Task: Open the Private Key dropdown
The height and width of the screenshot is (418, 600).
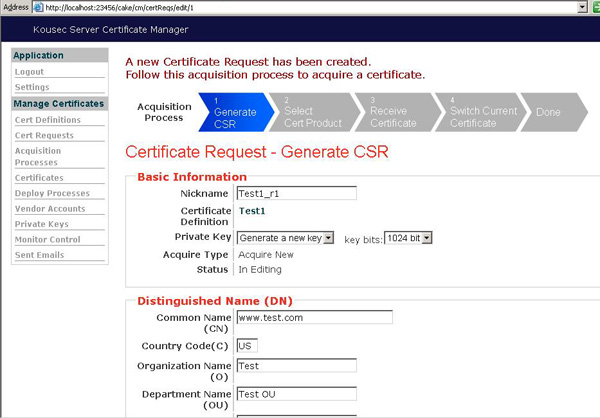Action: tap(285, 238)
